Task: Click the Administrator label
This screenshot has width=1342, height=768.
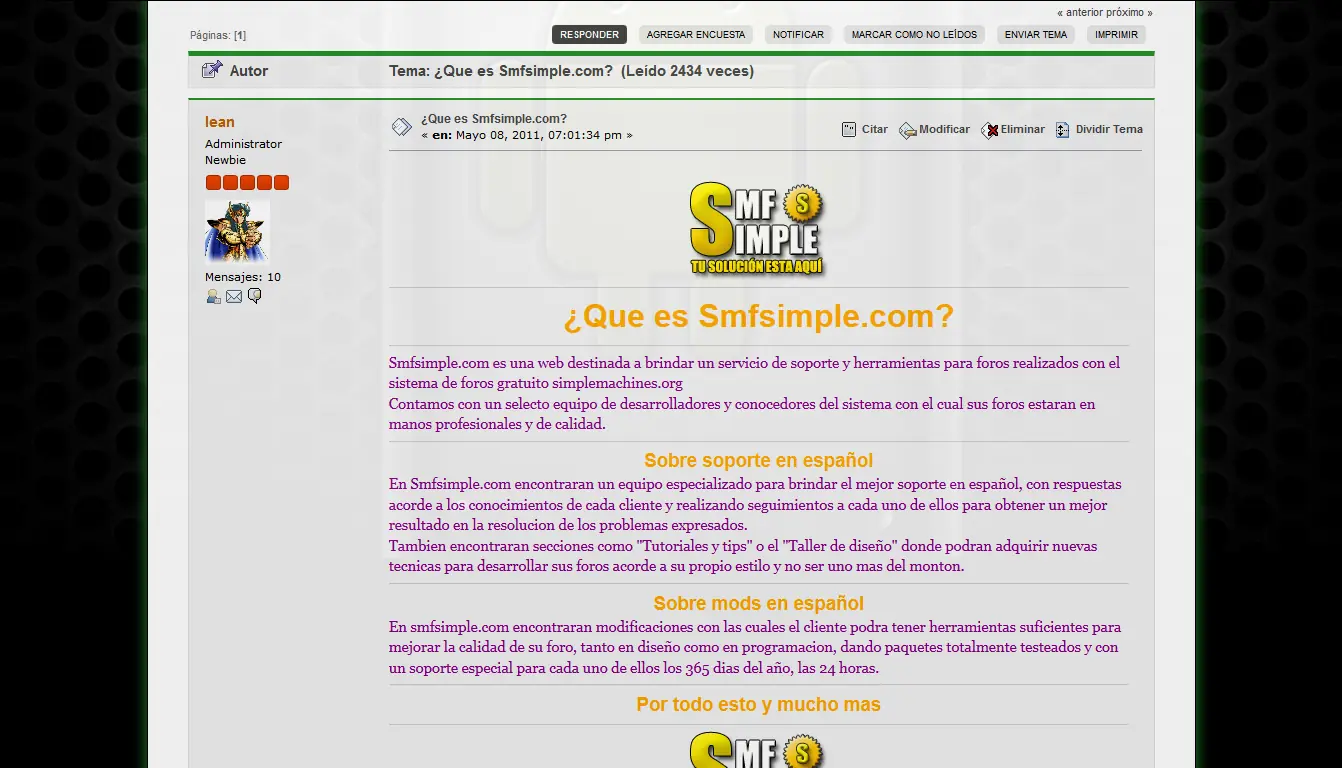Action: coord(243,144)
